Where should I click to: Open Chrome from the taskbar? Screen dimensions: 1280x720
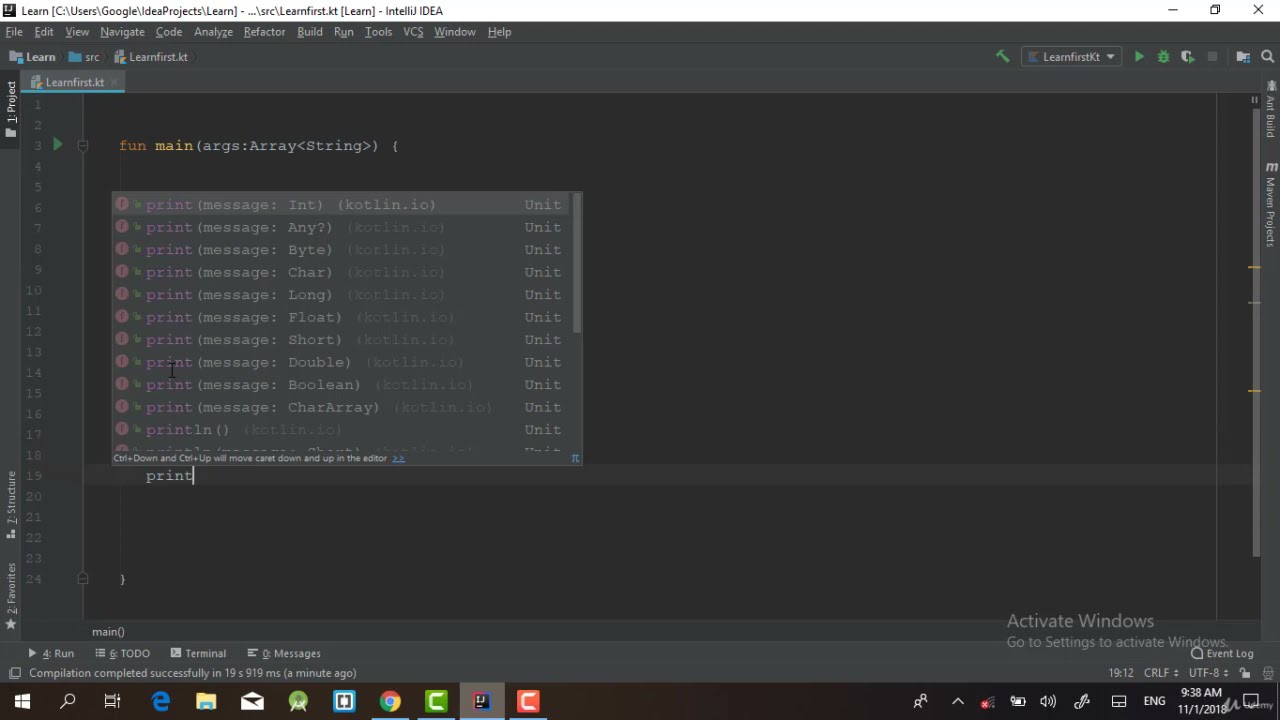(390, 702)
